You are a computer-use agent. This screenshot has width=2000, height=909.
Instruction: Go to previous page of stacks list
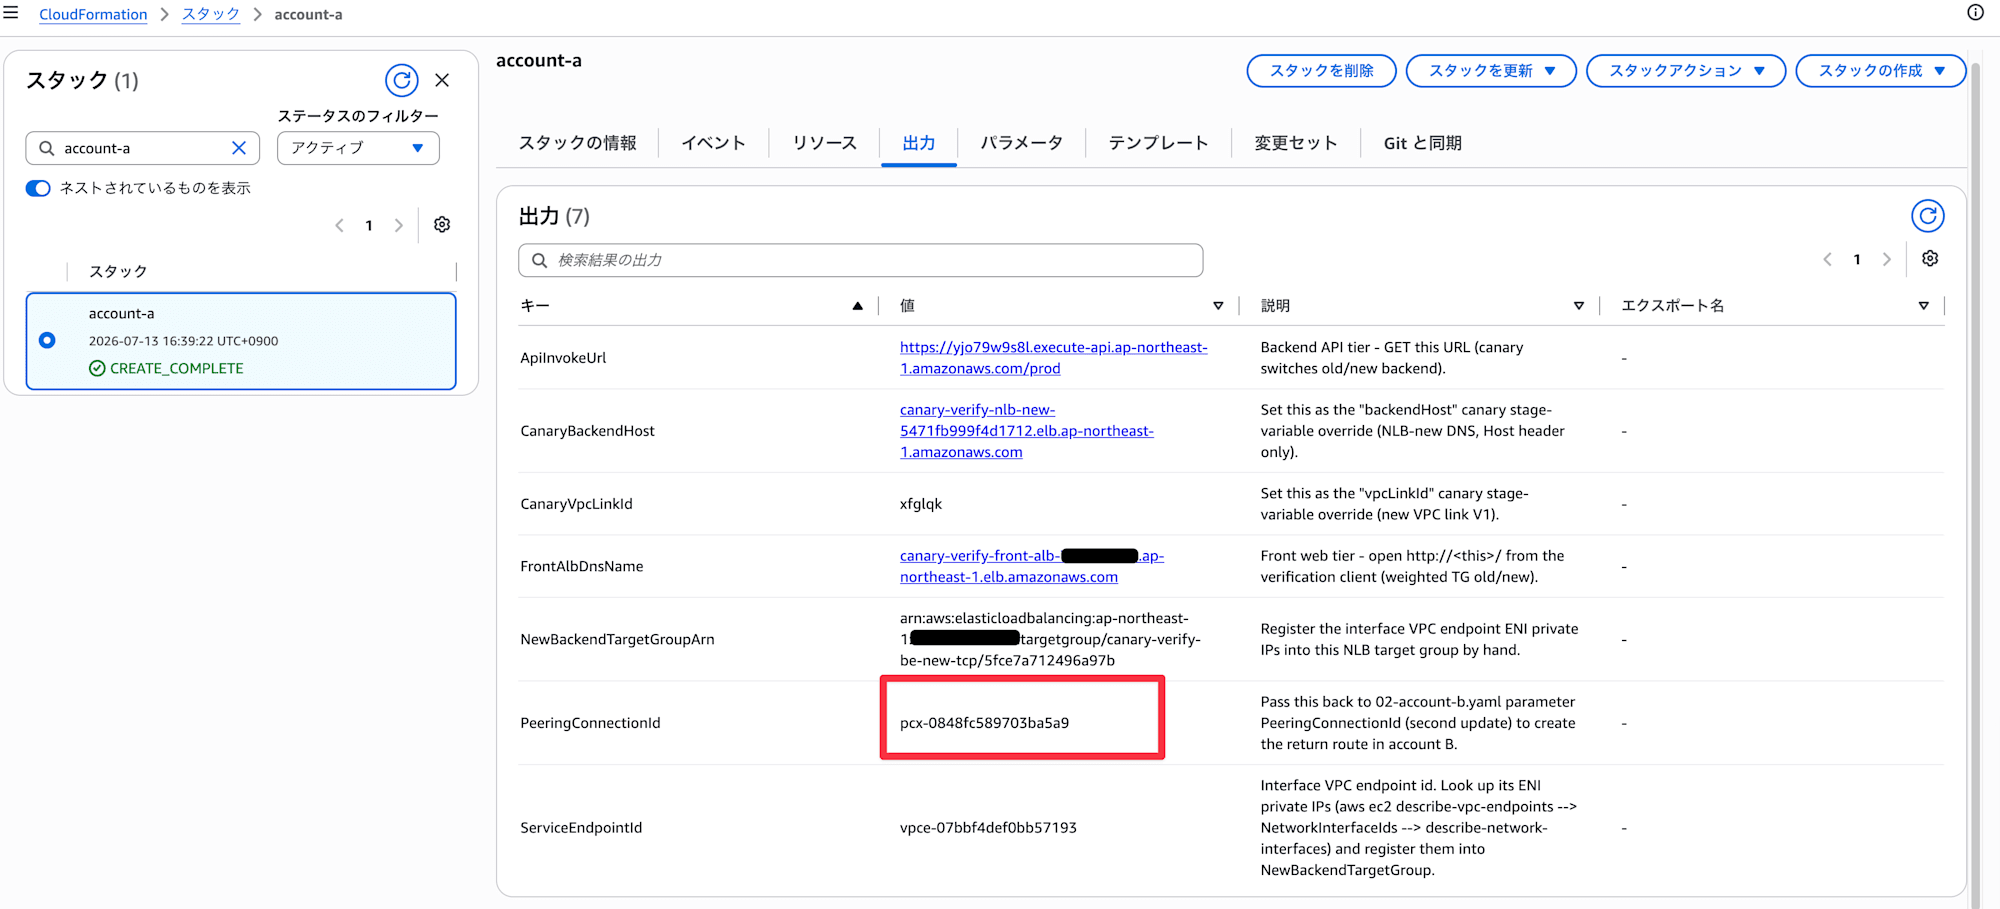coord(340,225)
